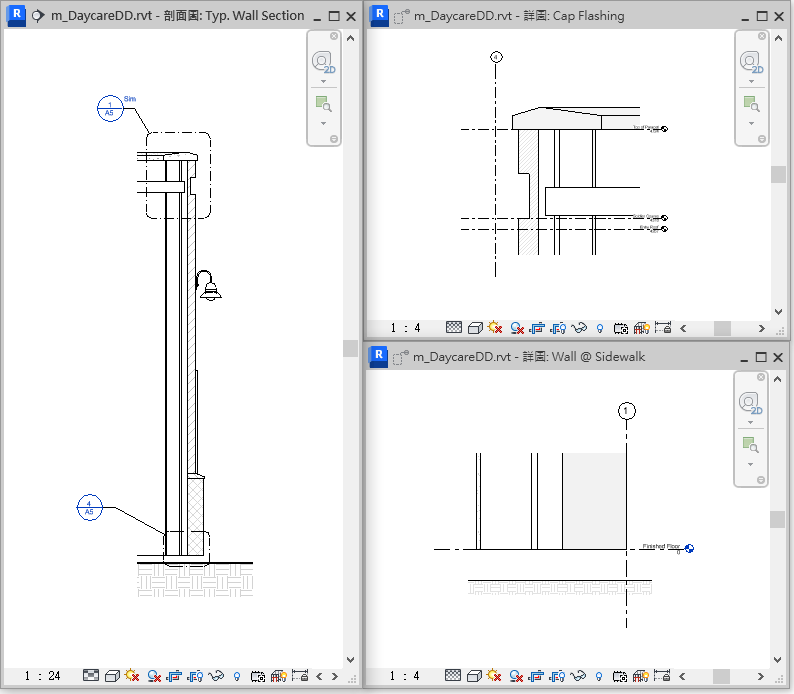Select Finished Floor level marker in Wall @ Sidewalk

[689, 548]
